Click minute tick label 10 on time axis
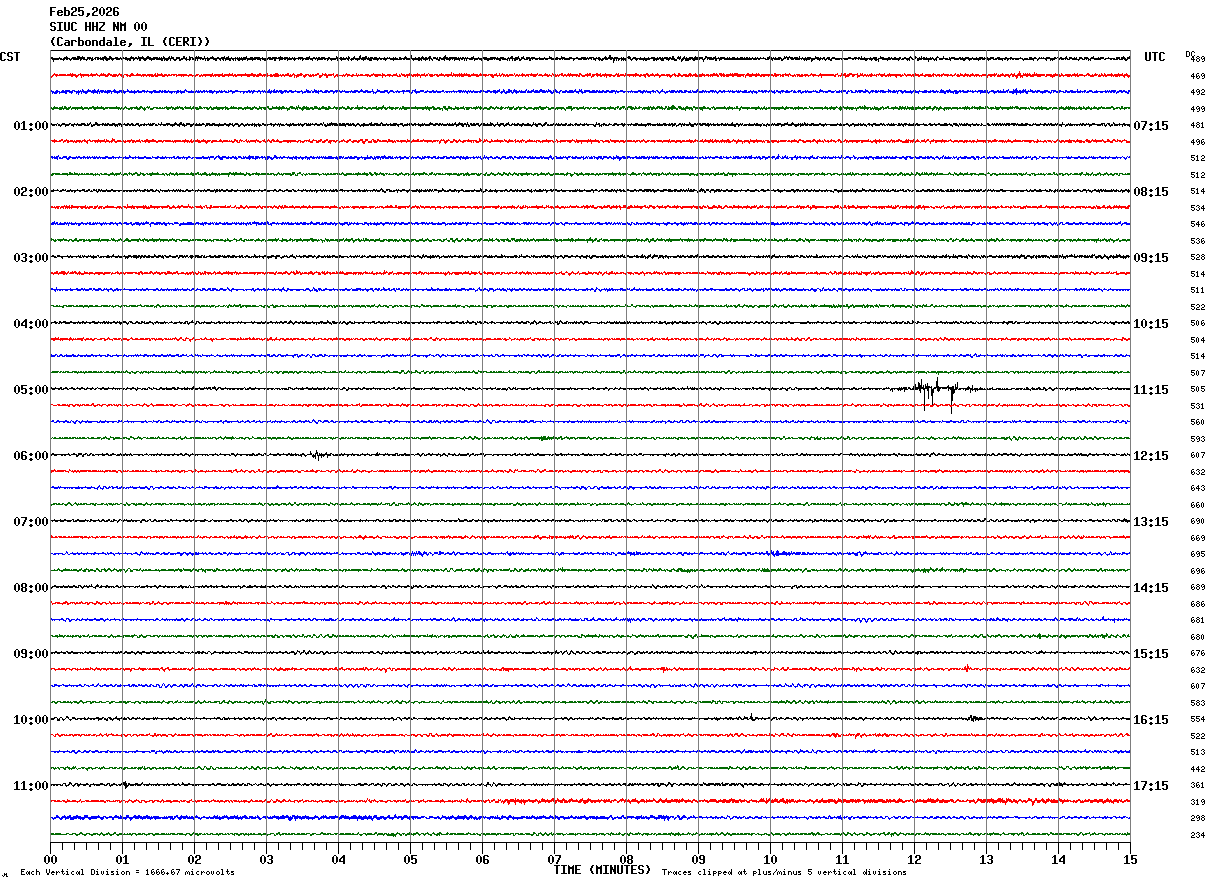The height and width of the screenshot is (886, 1210). [770, 859]
